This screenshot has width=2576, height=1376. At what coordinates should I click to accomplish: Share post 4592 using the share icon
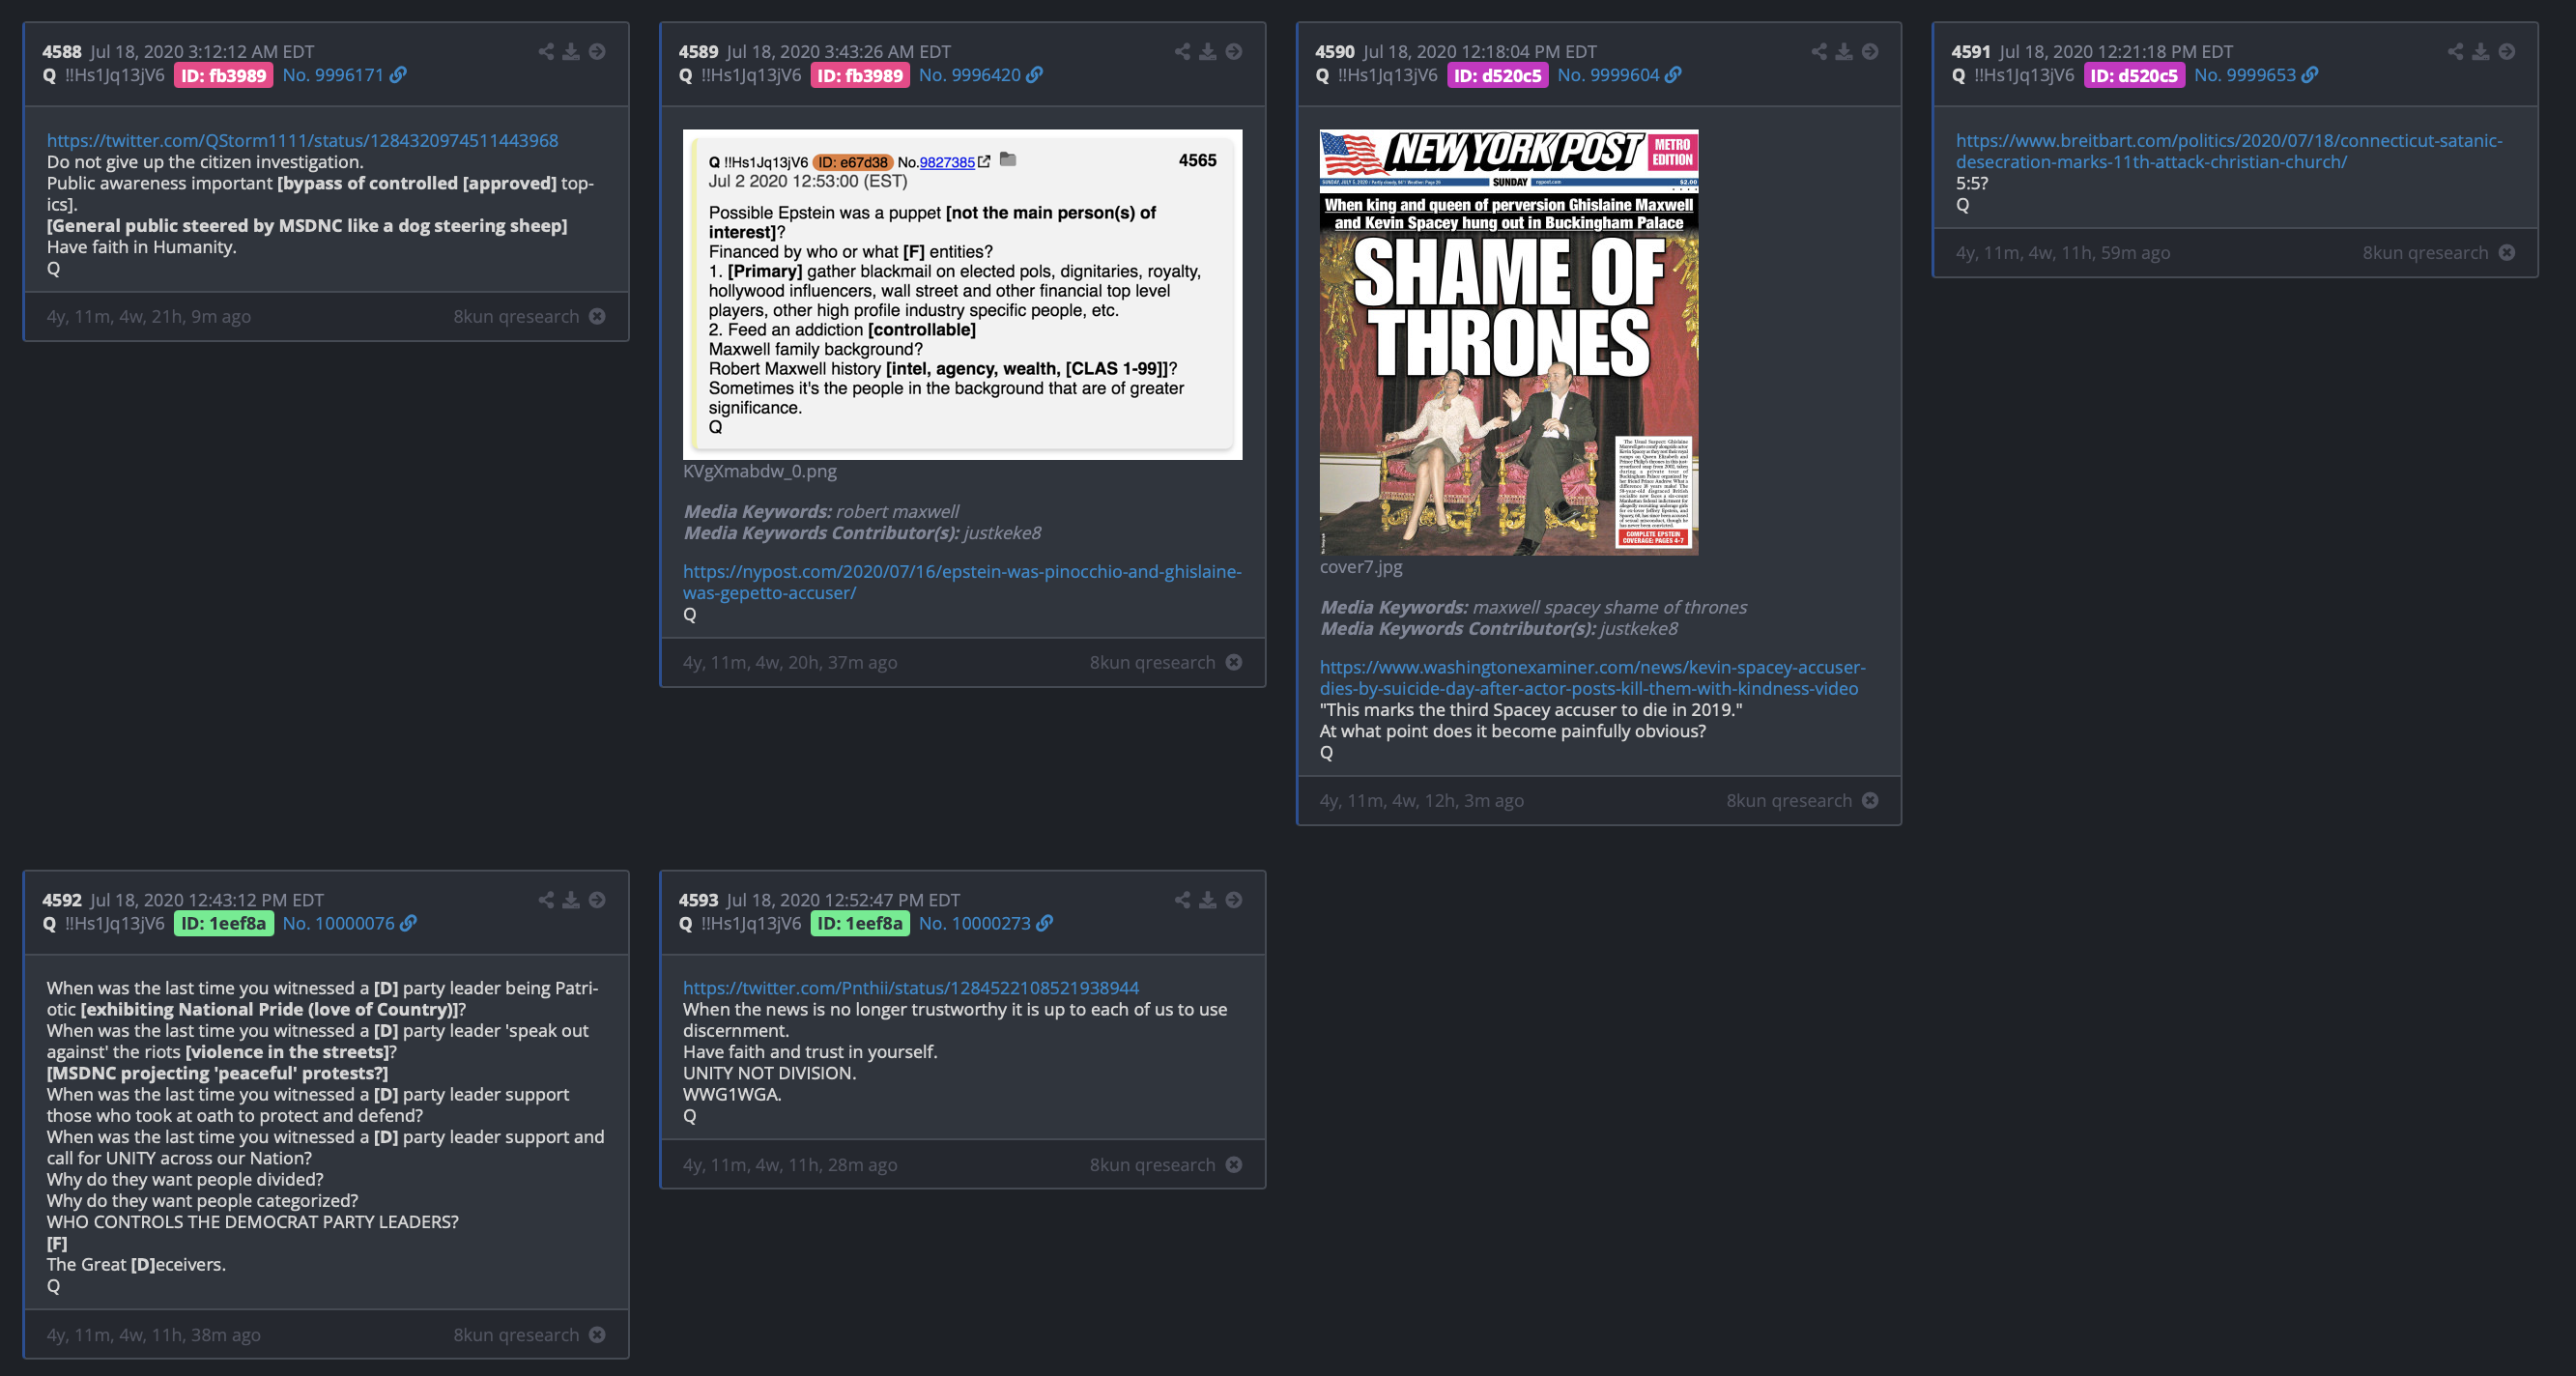click(x=546, y=900)
